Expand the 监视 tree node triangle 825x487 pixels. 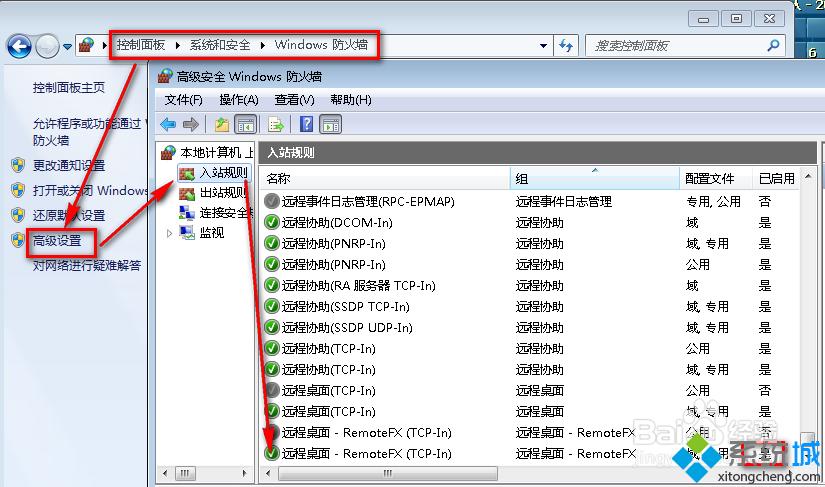point(169,233)
